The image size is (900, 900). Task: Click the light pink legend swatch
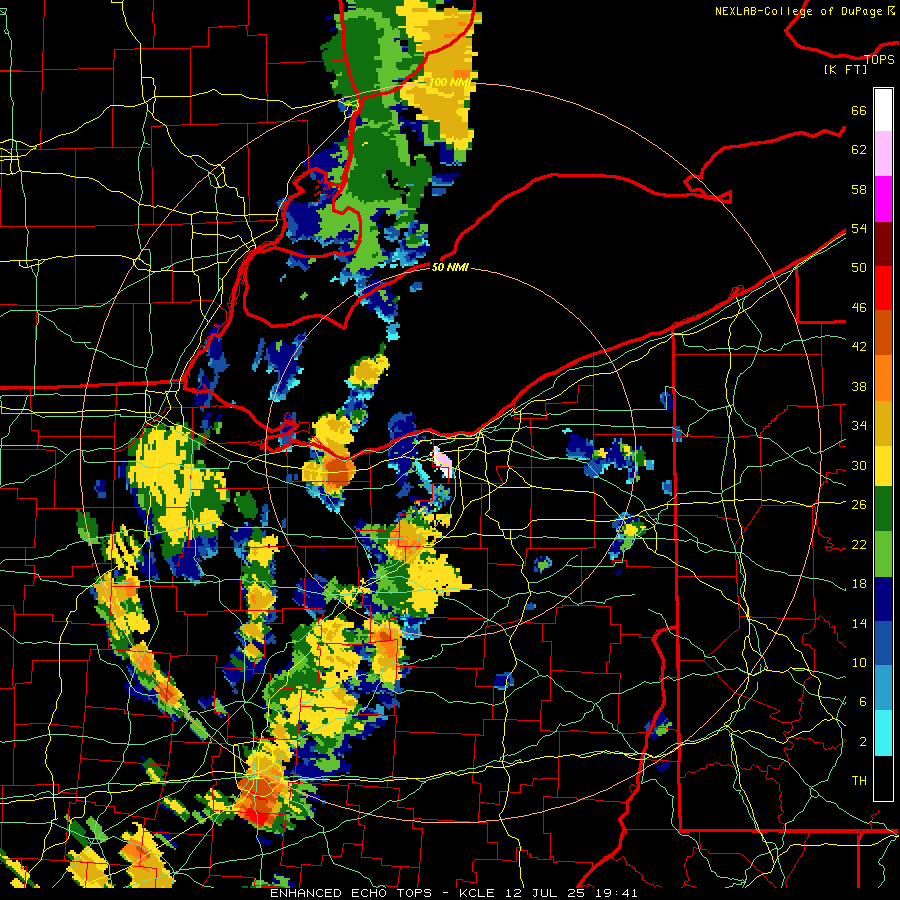[883, 154]
